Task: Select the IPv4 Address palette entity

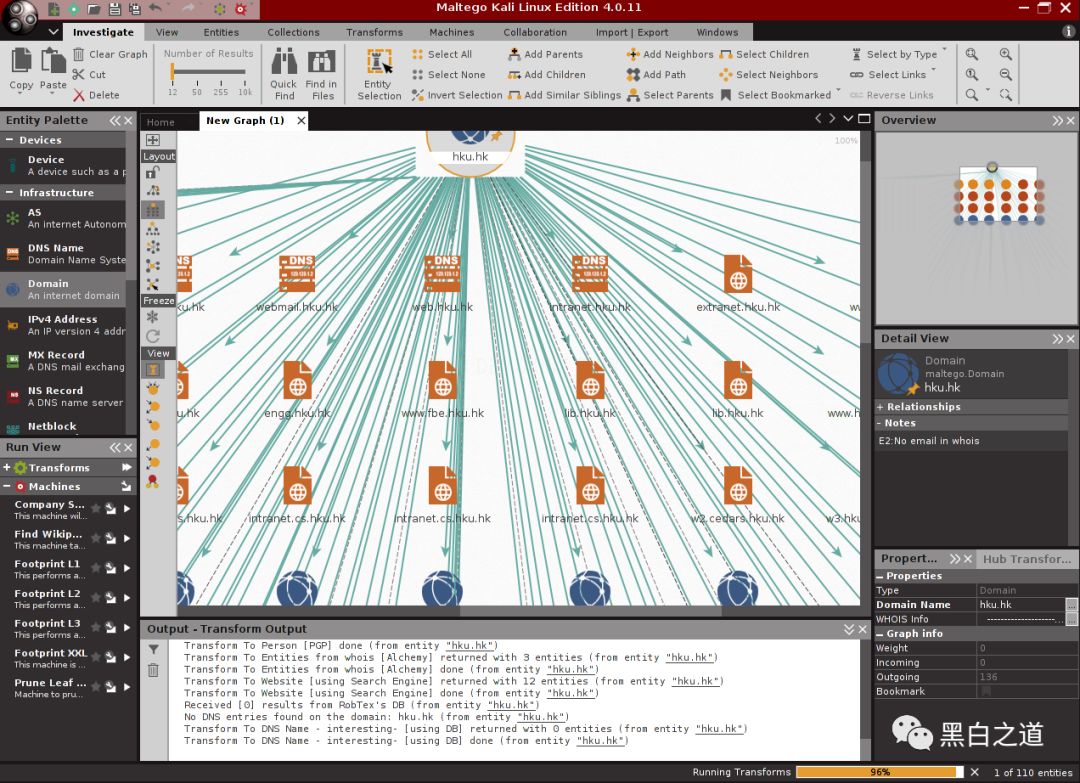Action: point(63,325)
